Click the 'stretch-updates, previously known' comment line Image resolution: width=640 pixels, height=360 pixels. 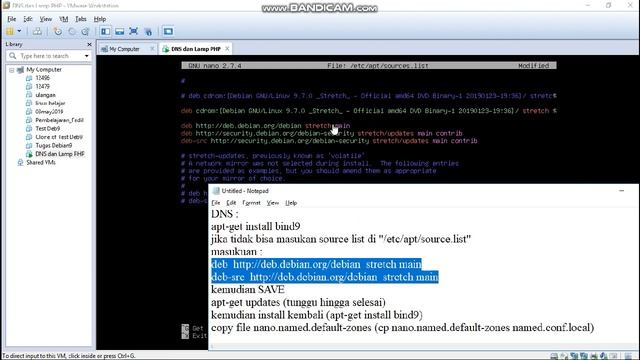pos(272,156)
